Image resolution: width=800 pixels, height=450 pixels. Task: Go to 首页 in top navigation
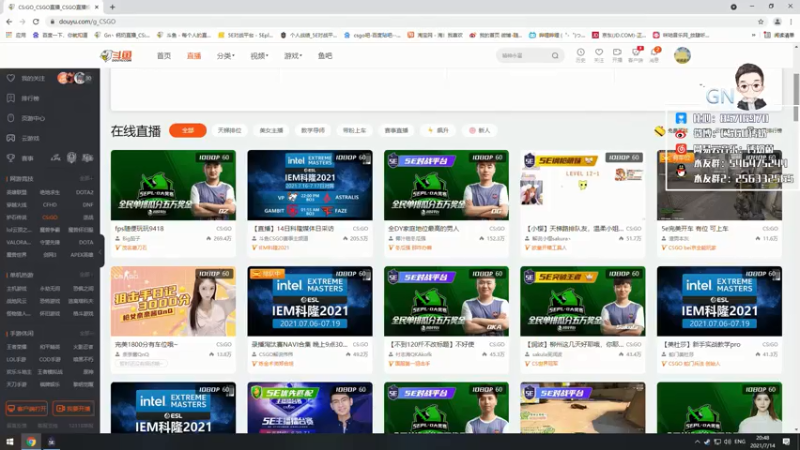tap(164, 56)
